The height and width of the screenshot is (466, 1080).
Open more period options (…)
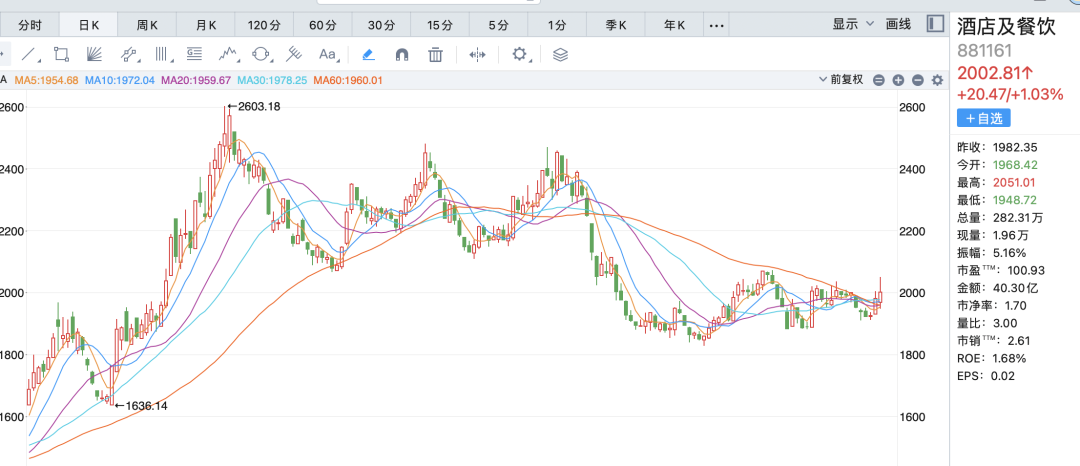(716, 24)
